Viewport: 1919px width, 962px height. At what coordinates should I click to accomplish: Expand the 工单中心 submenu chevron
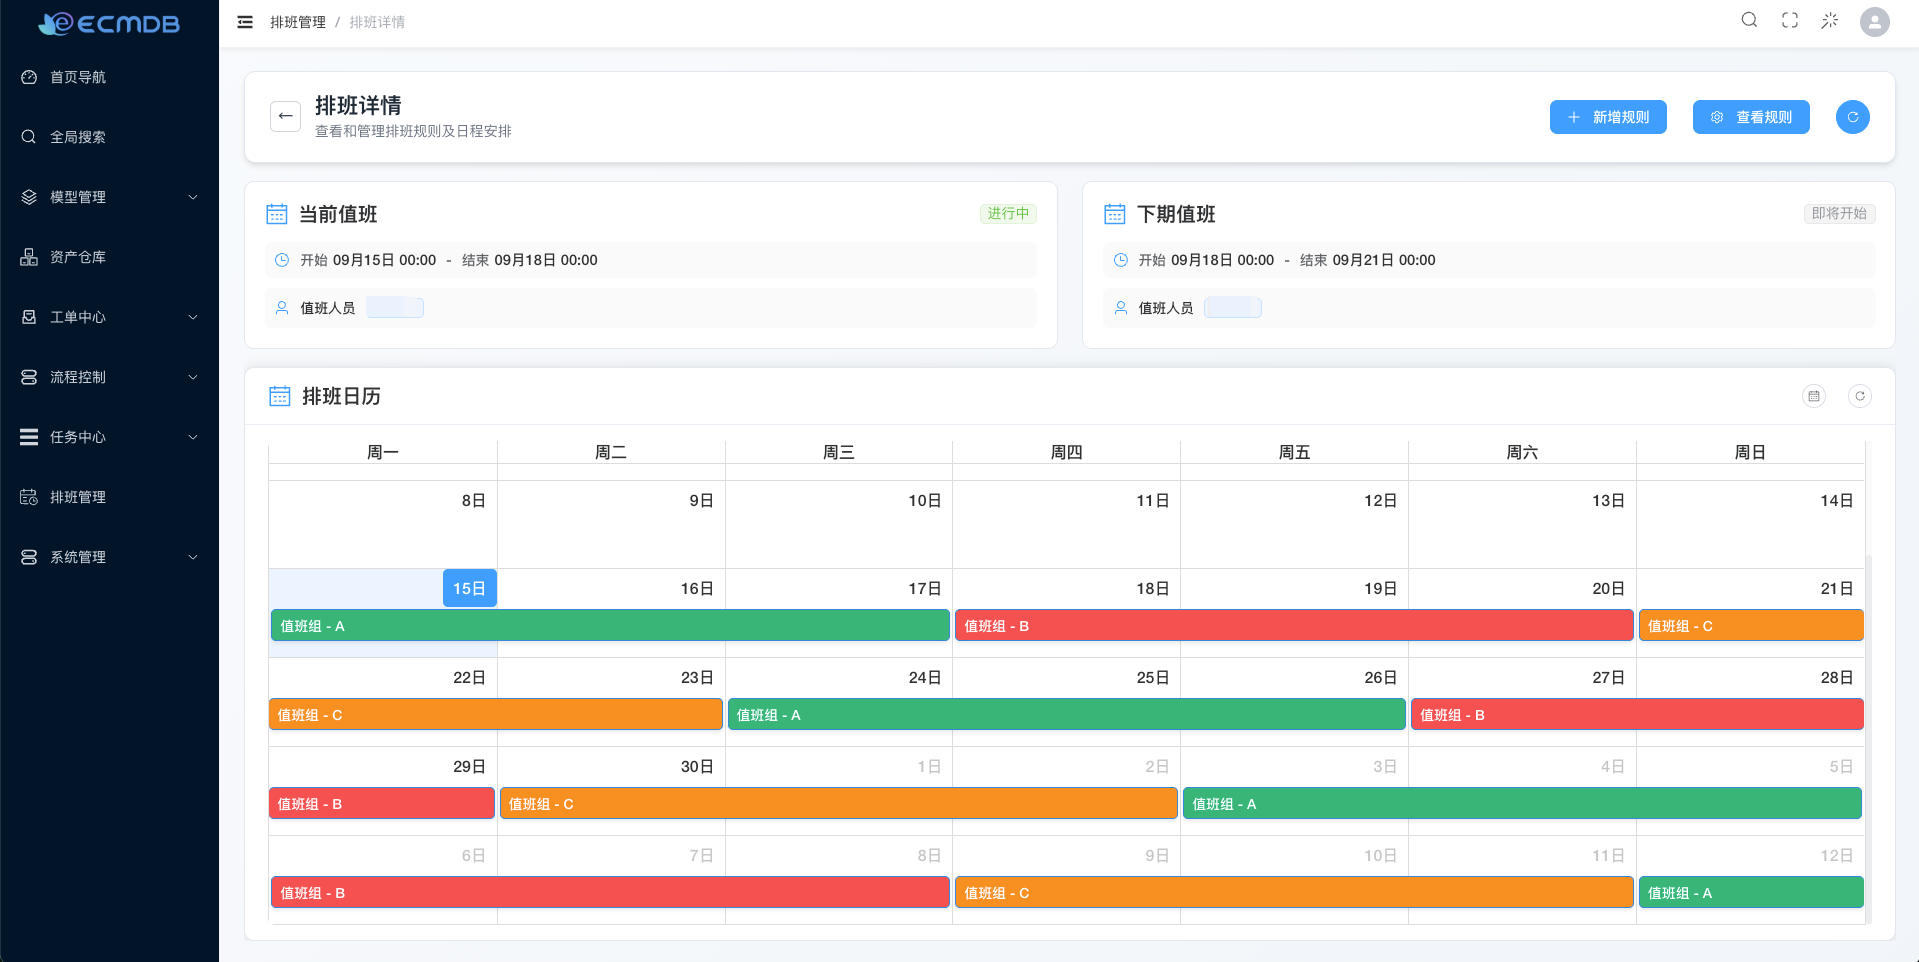tap(193, 317)
